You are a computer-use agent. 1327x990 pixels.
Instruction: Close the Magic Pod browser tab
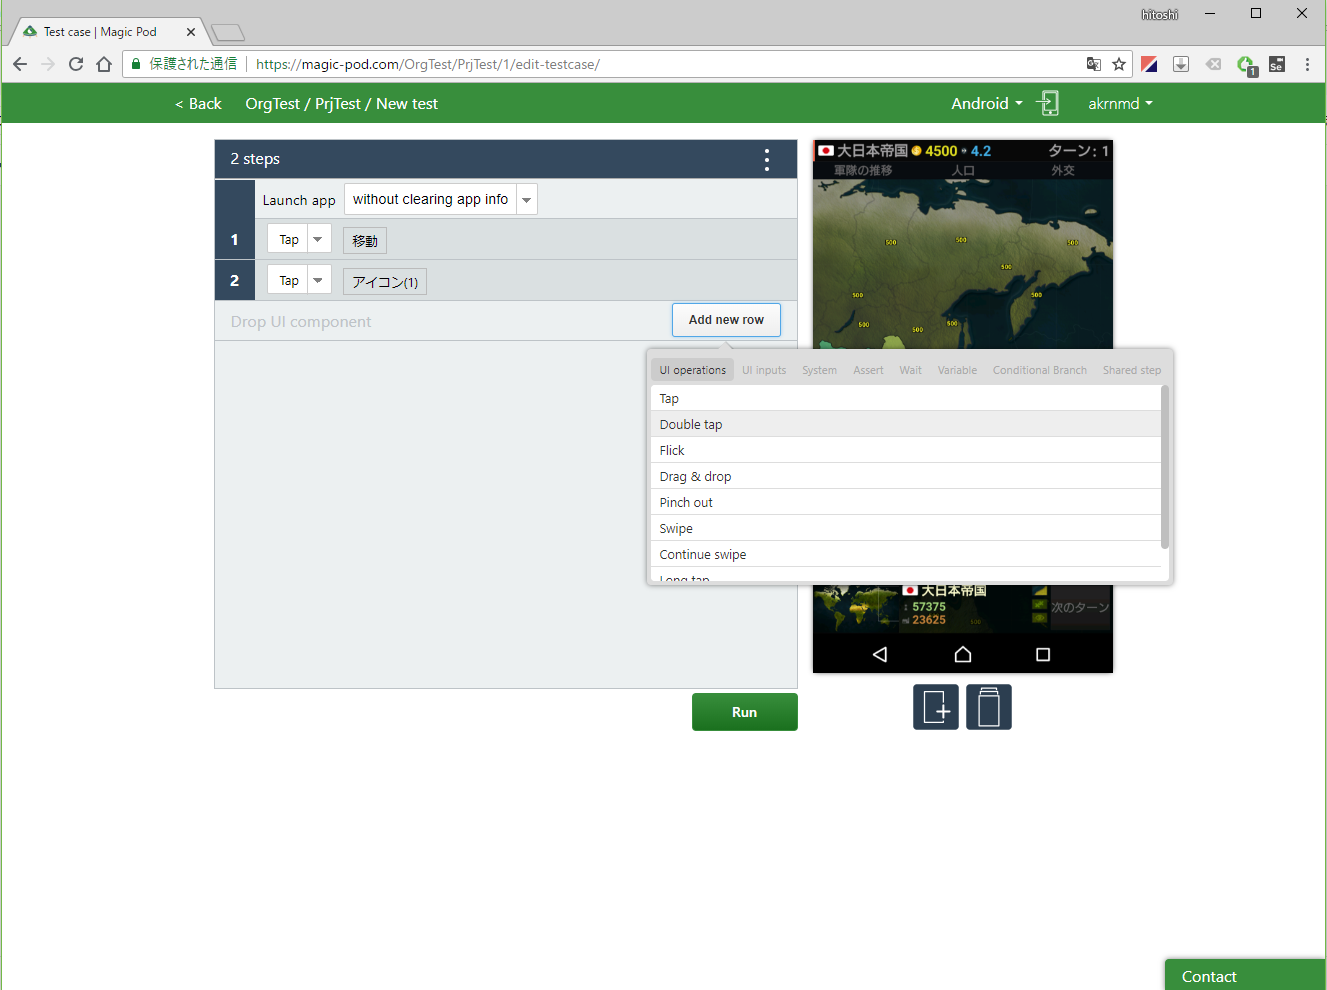[x=191, y=32]
